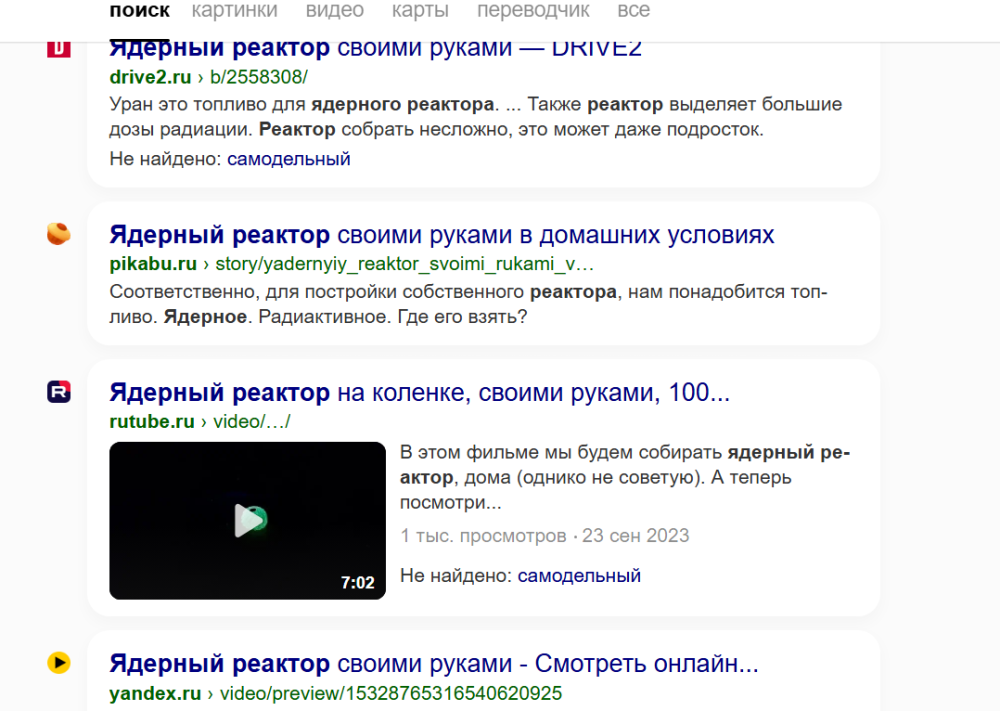This screenshot has height=711, width=1000.
Task: Open 'на коленке' Rutube result title
Action: (x=419, y=392)
